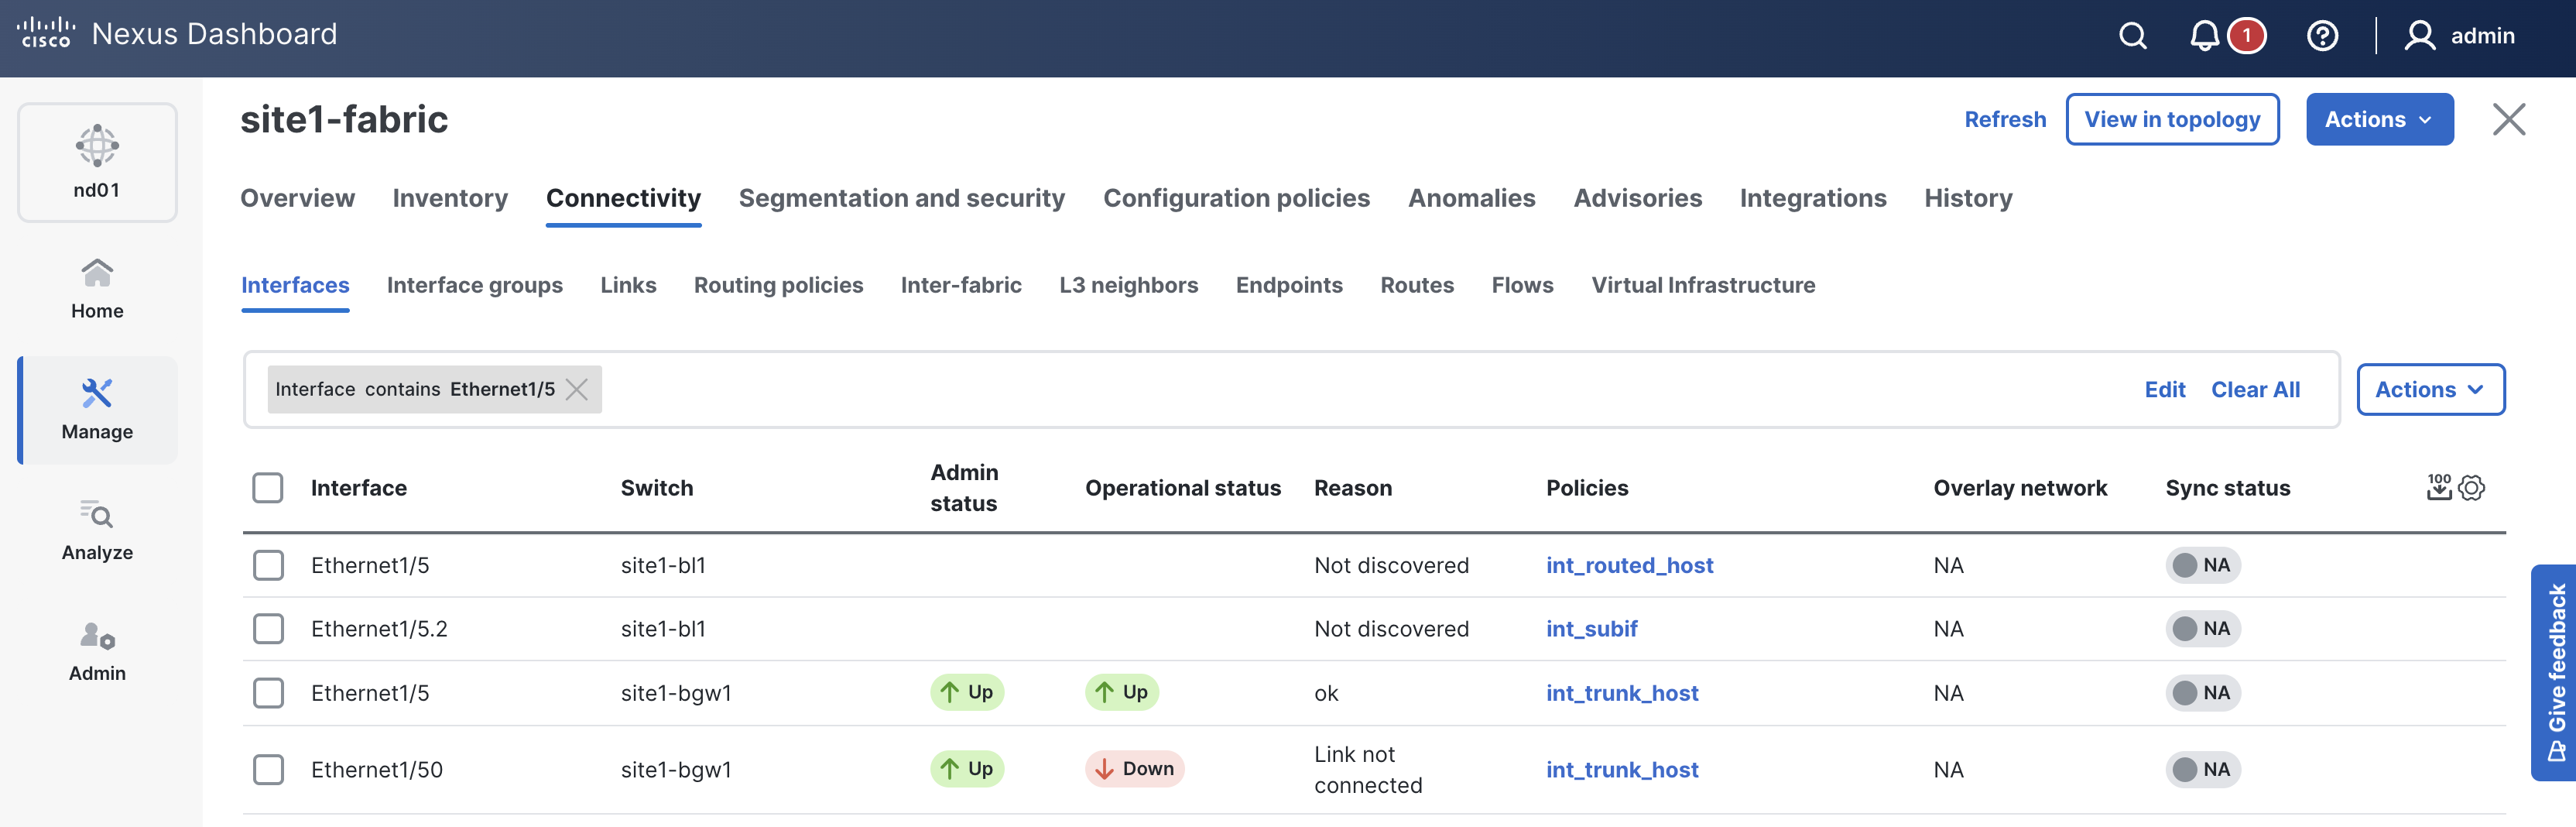Open the int_routed_host policy link
Screen dimensions: 2576x827
click(x=1629, y=565)
